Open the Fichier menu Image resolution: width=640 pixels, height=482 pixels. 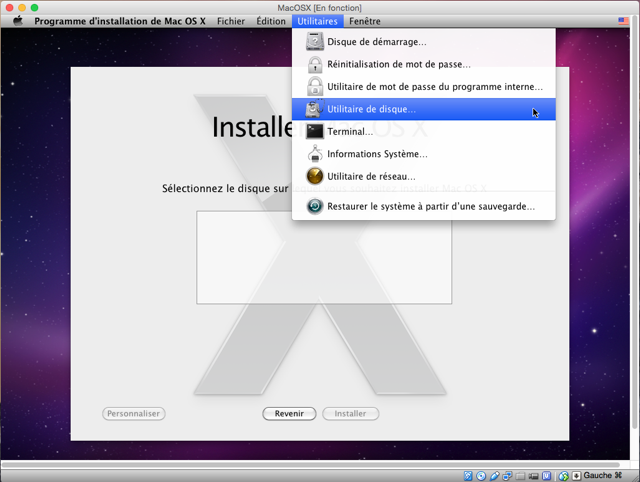231,21
